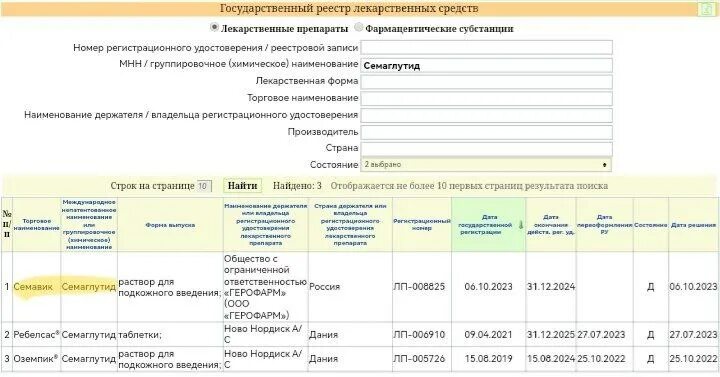Sort by Дата окончания действия header
The height and width of the screenshot is (377, 720).
[x=551, y=225]
